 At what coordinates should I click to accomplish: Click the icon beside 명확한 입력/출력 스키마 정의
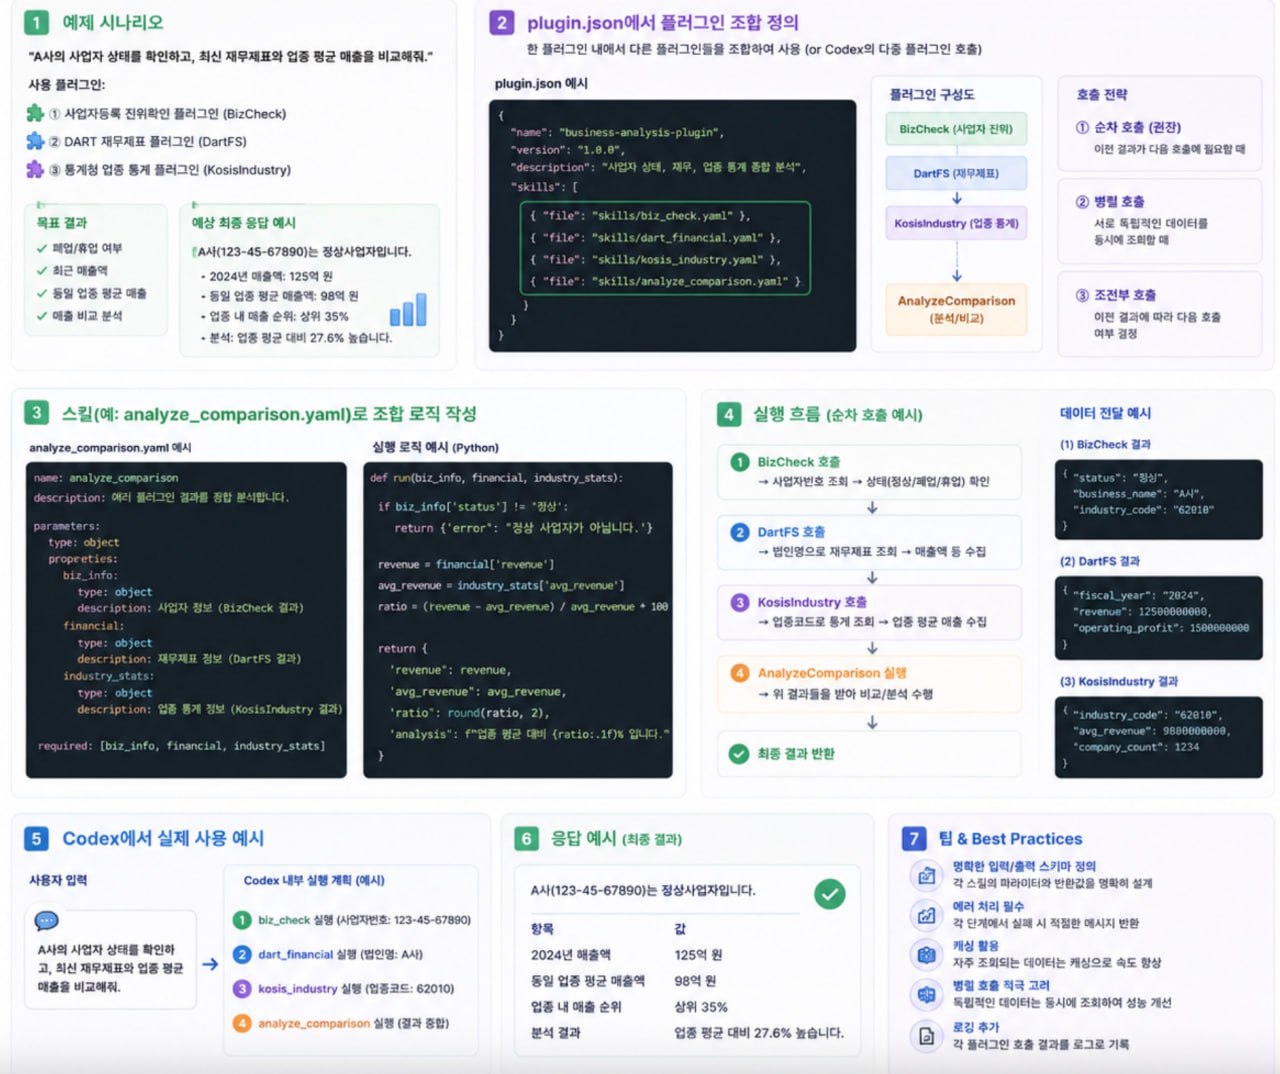point(927,875)
